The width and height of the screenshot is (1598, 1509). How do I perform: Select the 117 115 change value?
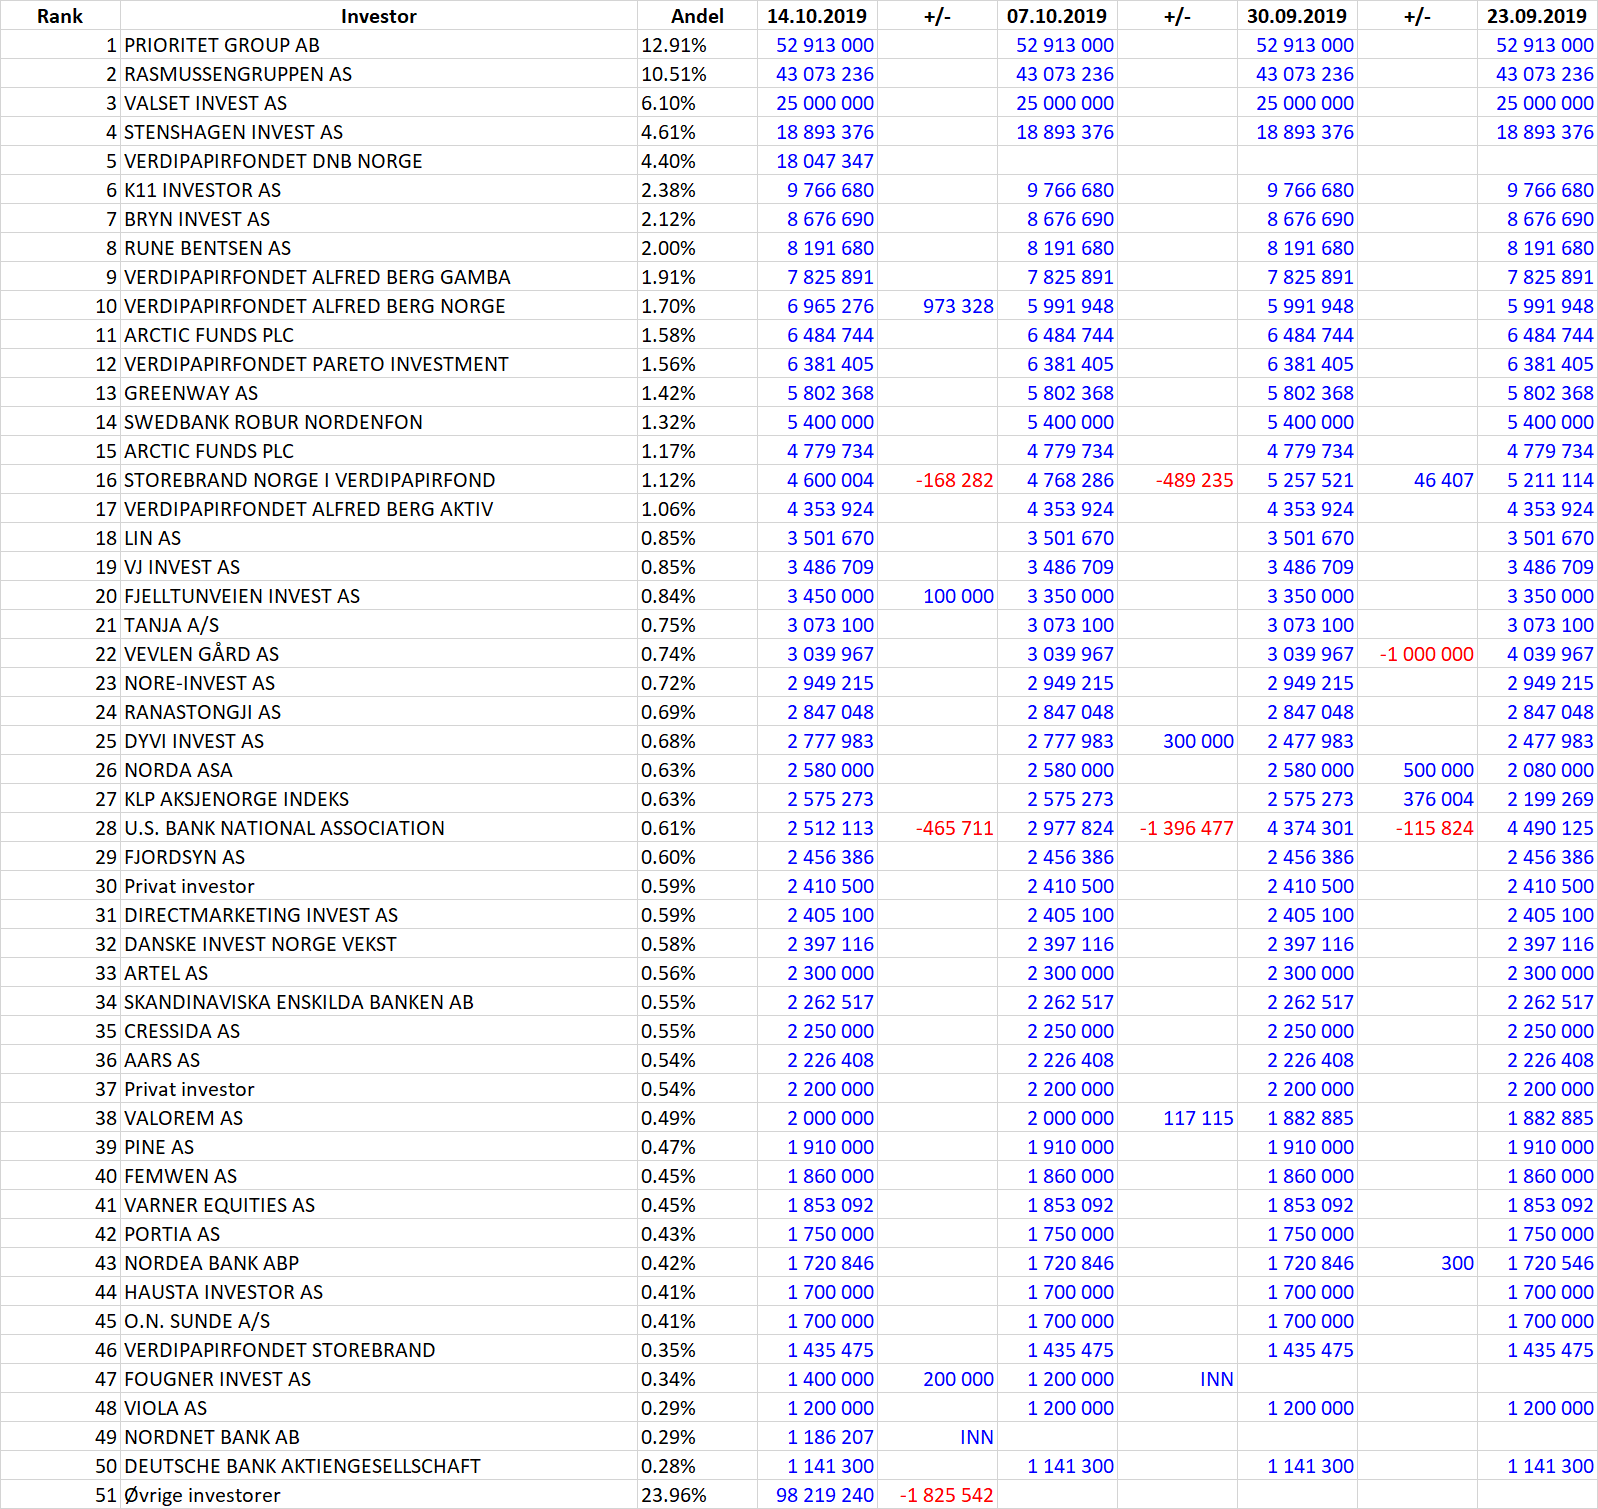1198,1118
